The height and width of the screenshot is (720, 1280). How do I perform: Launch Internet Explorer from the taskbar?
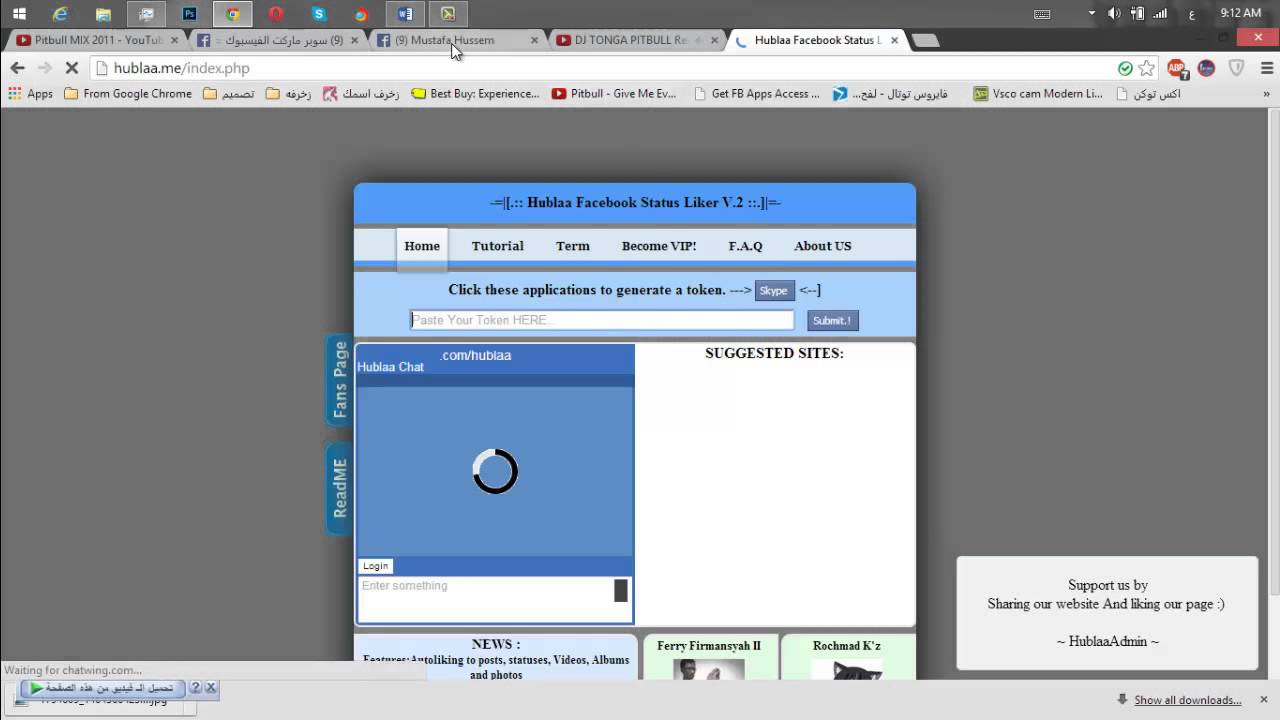(60, 14)
